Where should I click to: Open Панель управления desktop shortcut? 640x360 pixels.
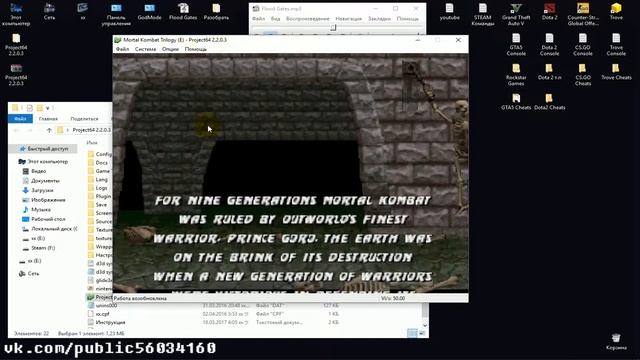[116, 14]
